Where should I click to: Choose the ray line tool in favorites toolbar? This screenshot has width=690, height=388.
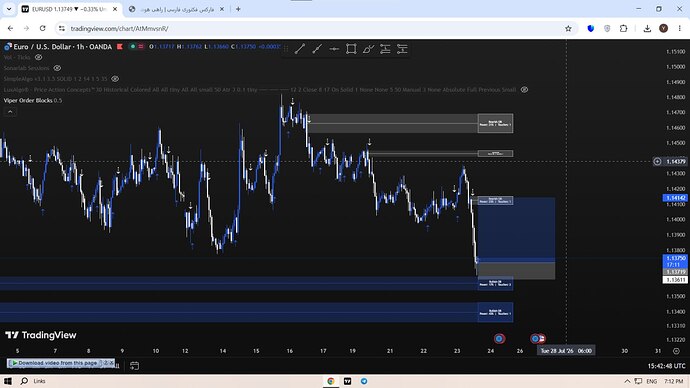pyautogui.click(x=317, y=49)
